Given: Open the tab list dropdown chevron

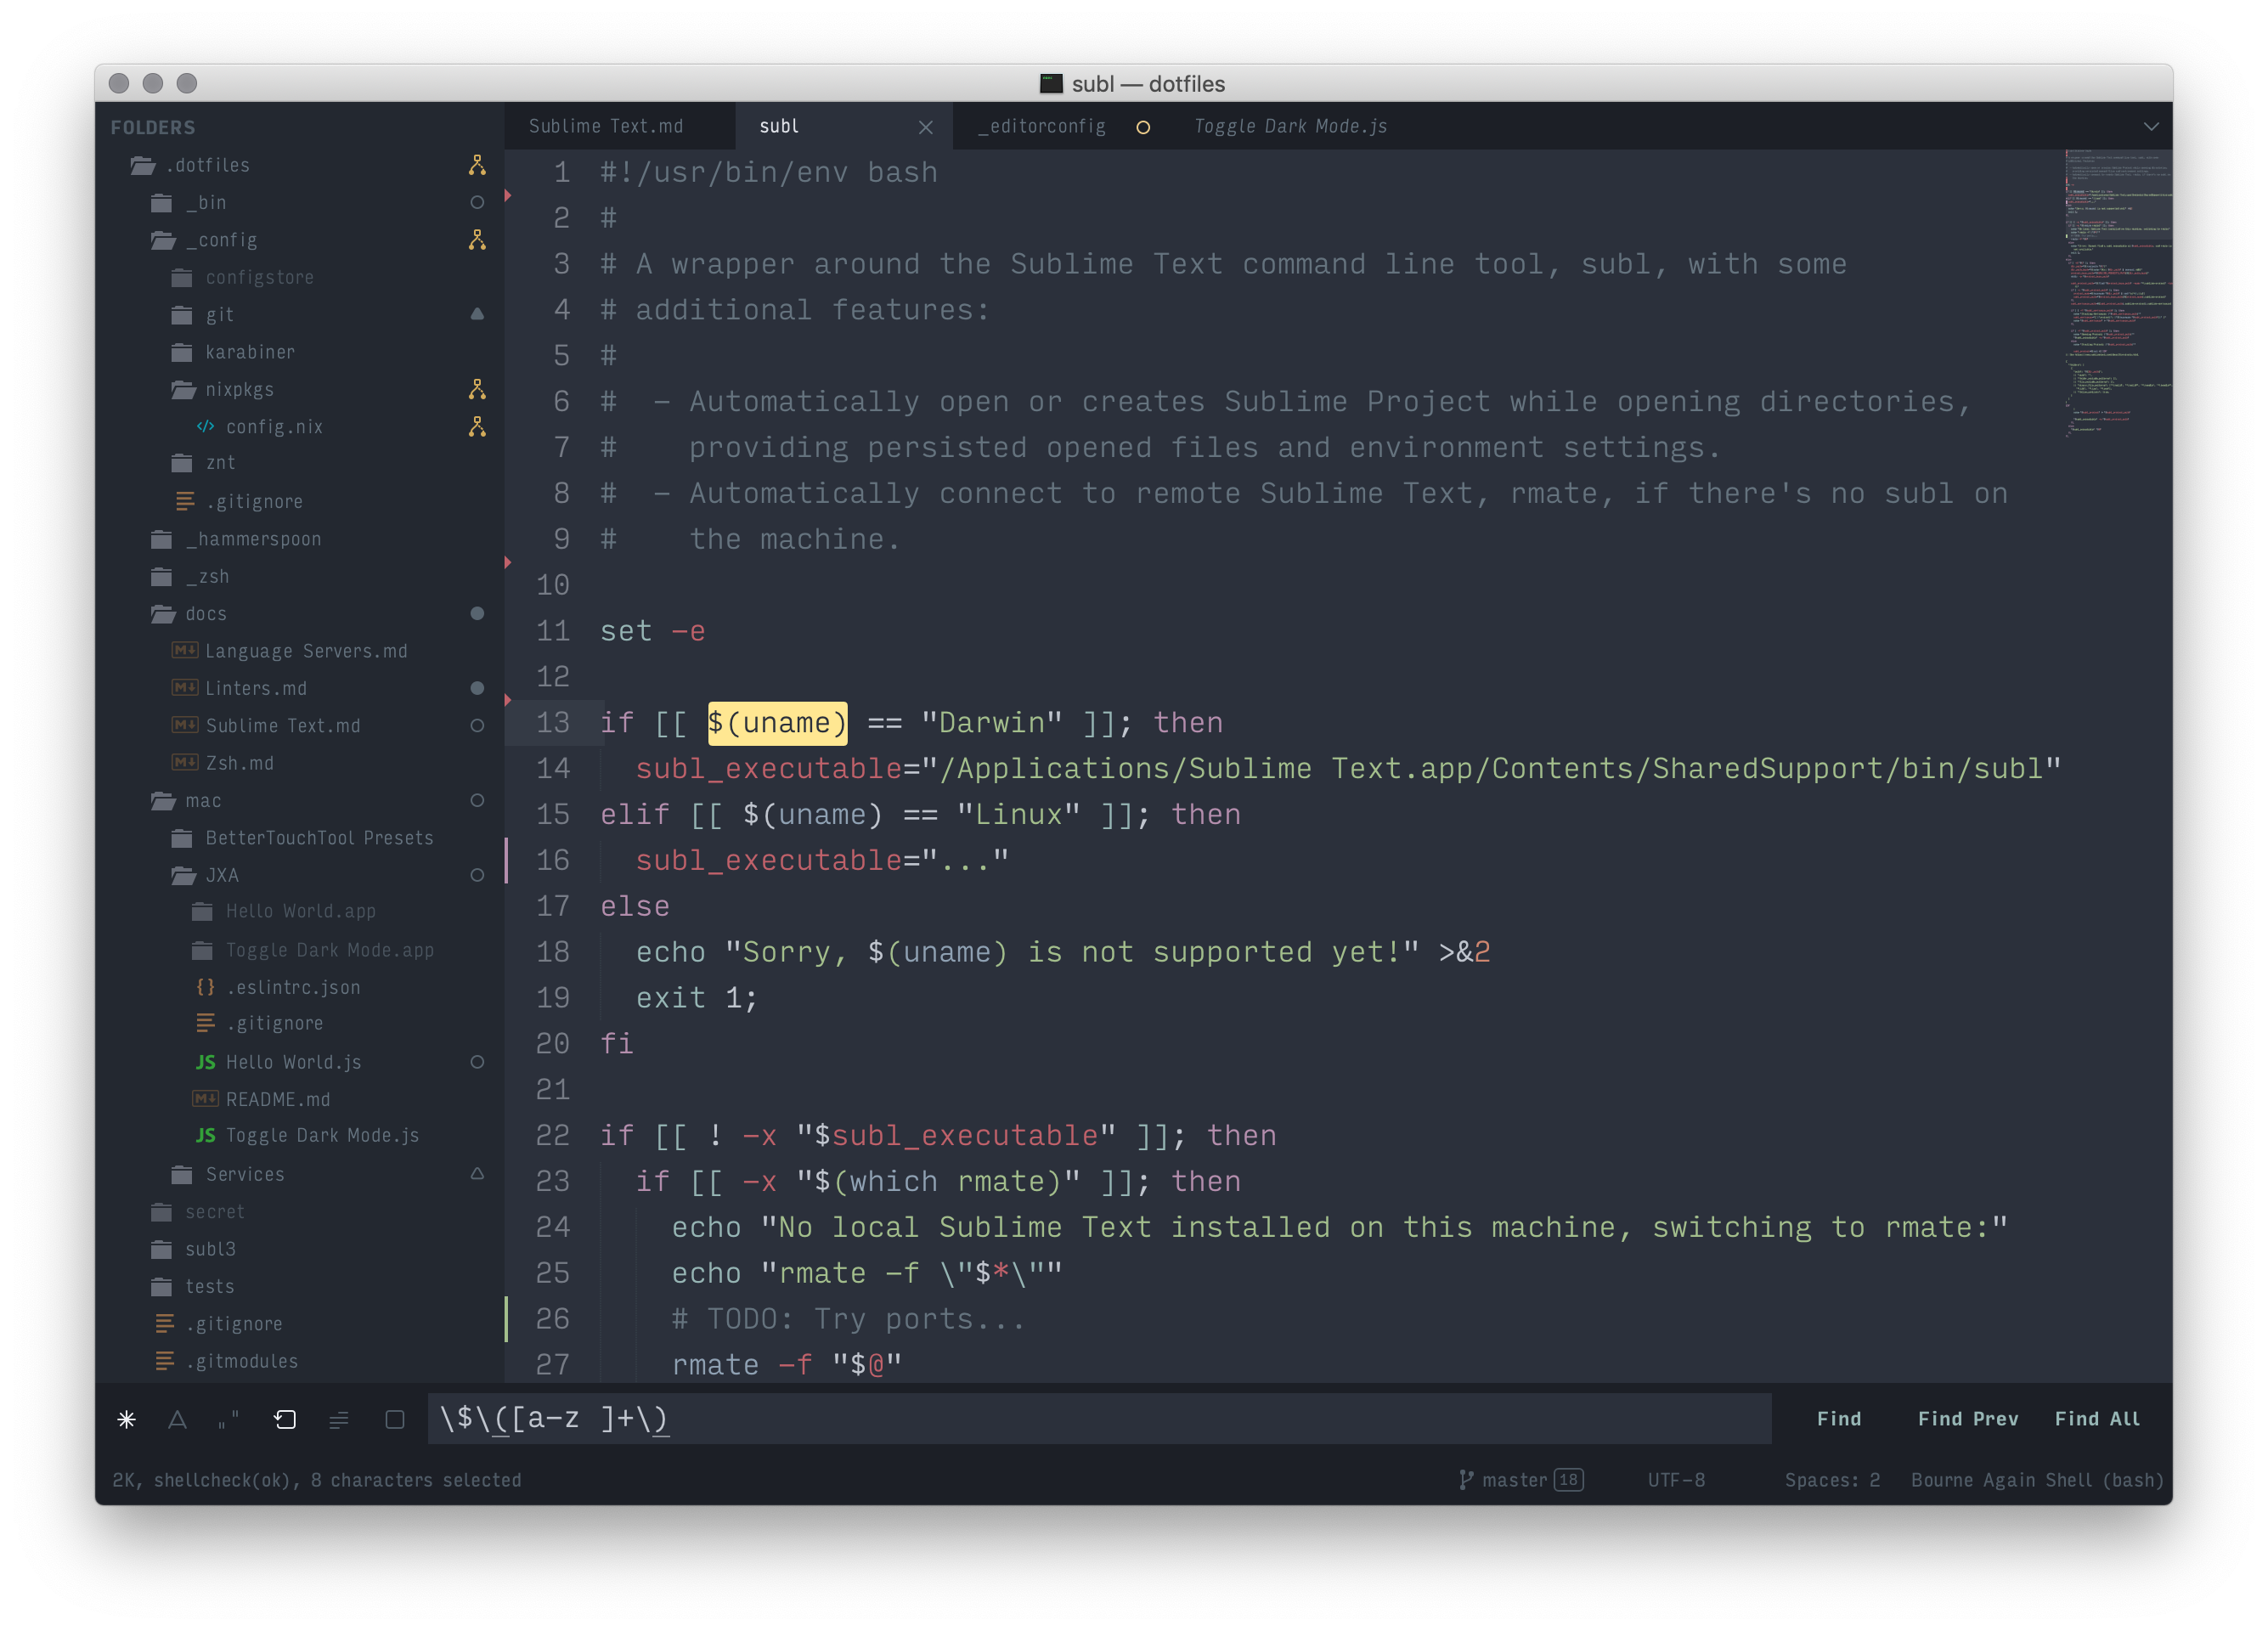Looking at the screenshot, I should click(2151, 126).
